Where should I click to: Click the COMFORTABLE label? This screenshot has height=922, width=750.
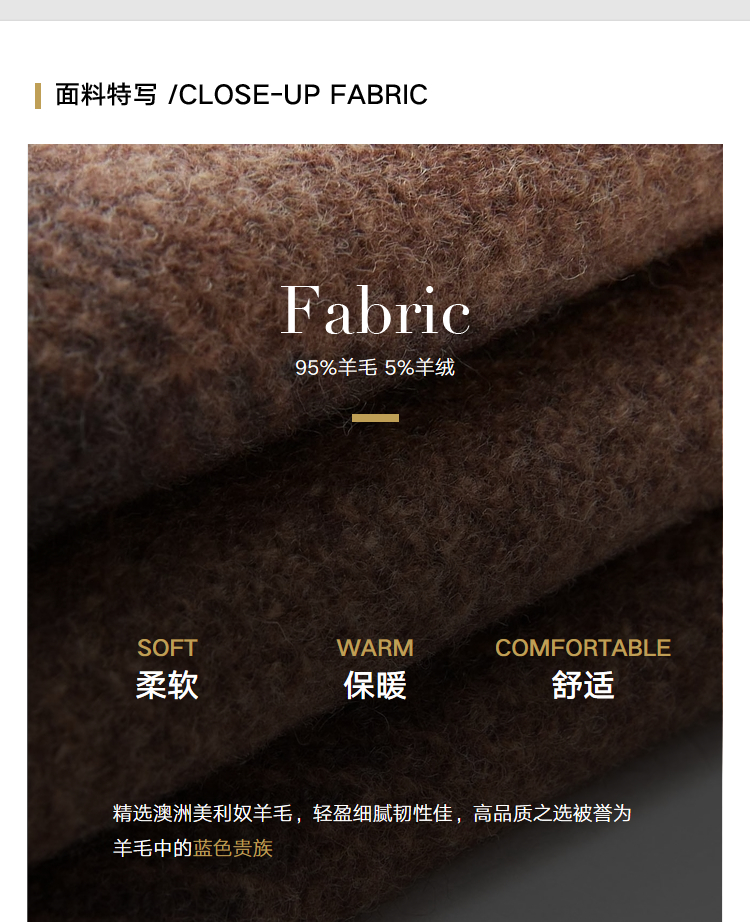pyautogui.click(x=583, y=648)
